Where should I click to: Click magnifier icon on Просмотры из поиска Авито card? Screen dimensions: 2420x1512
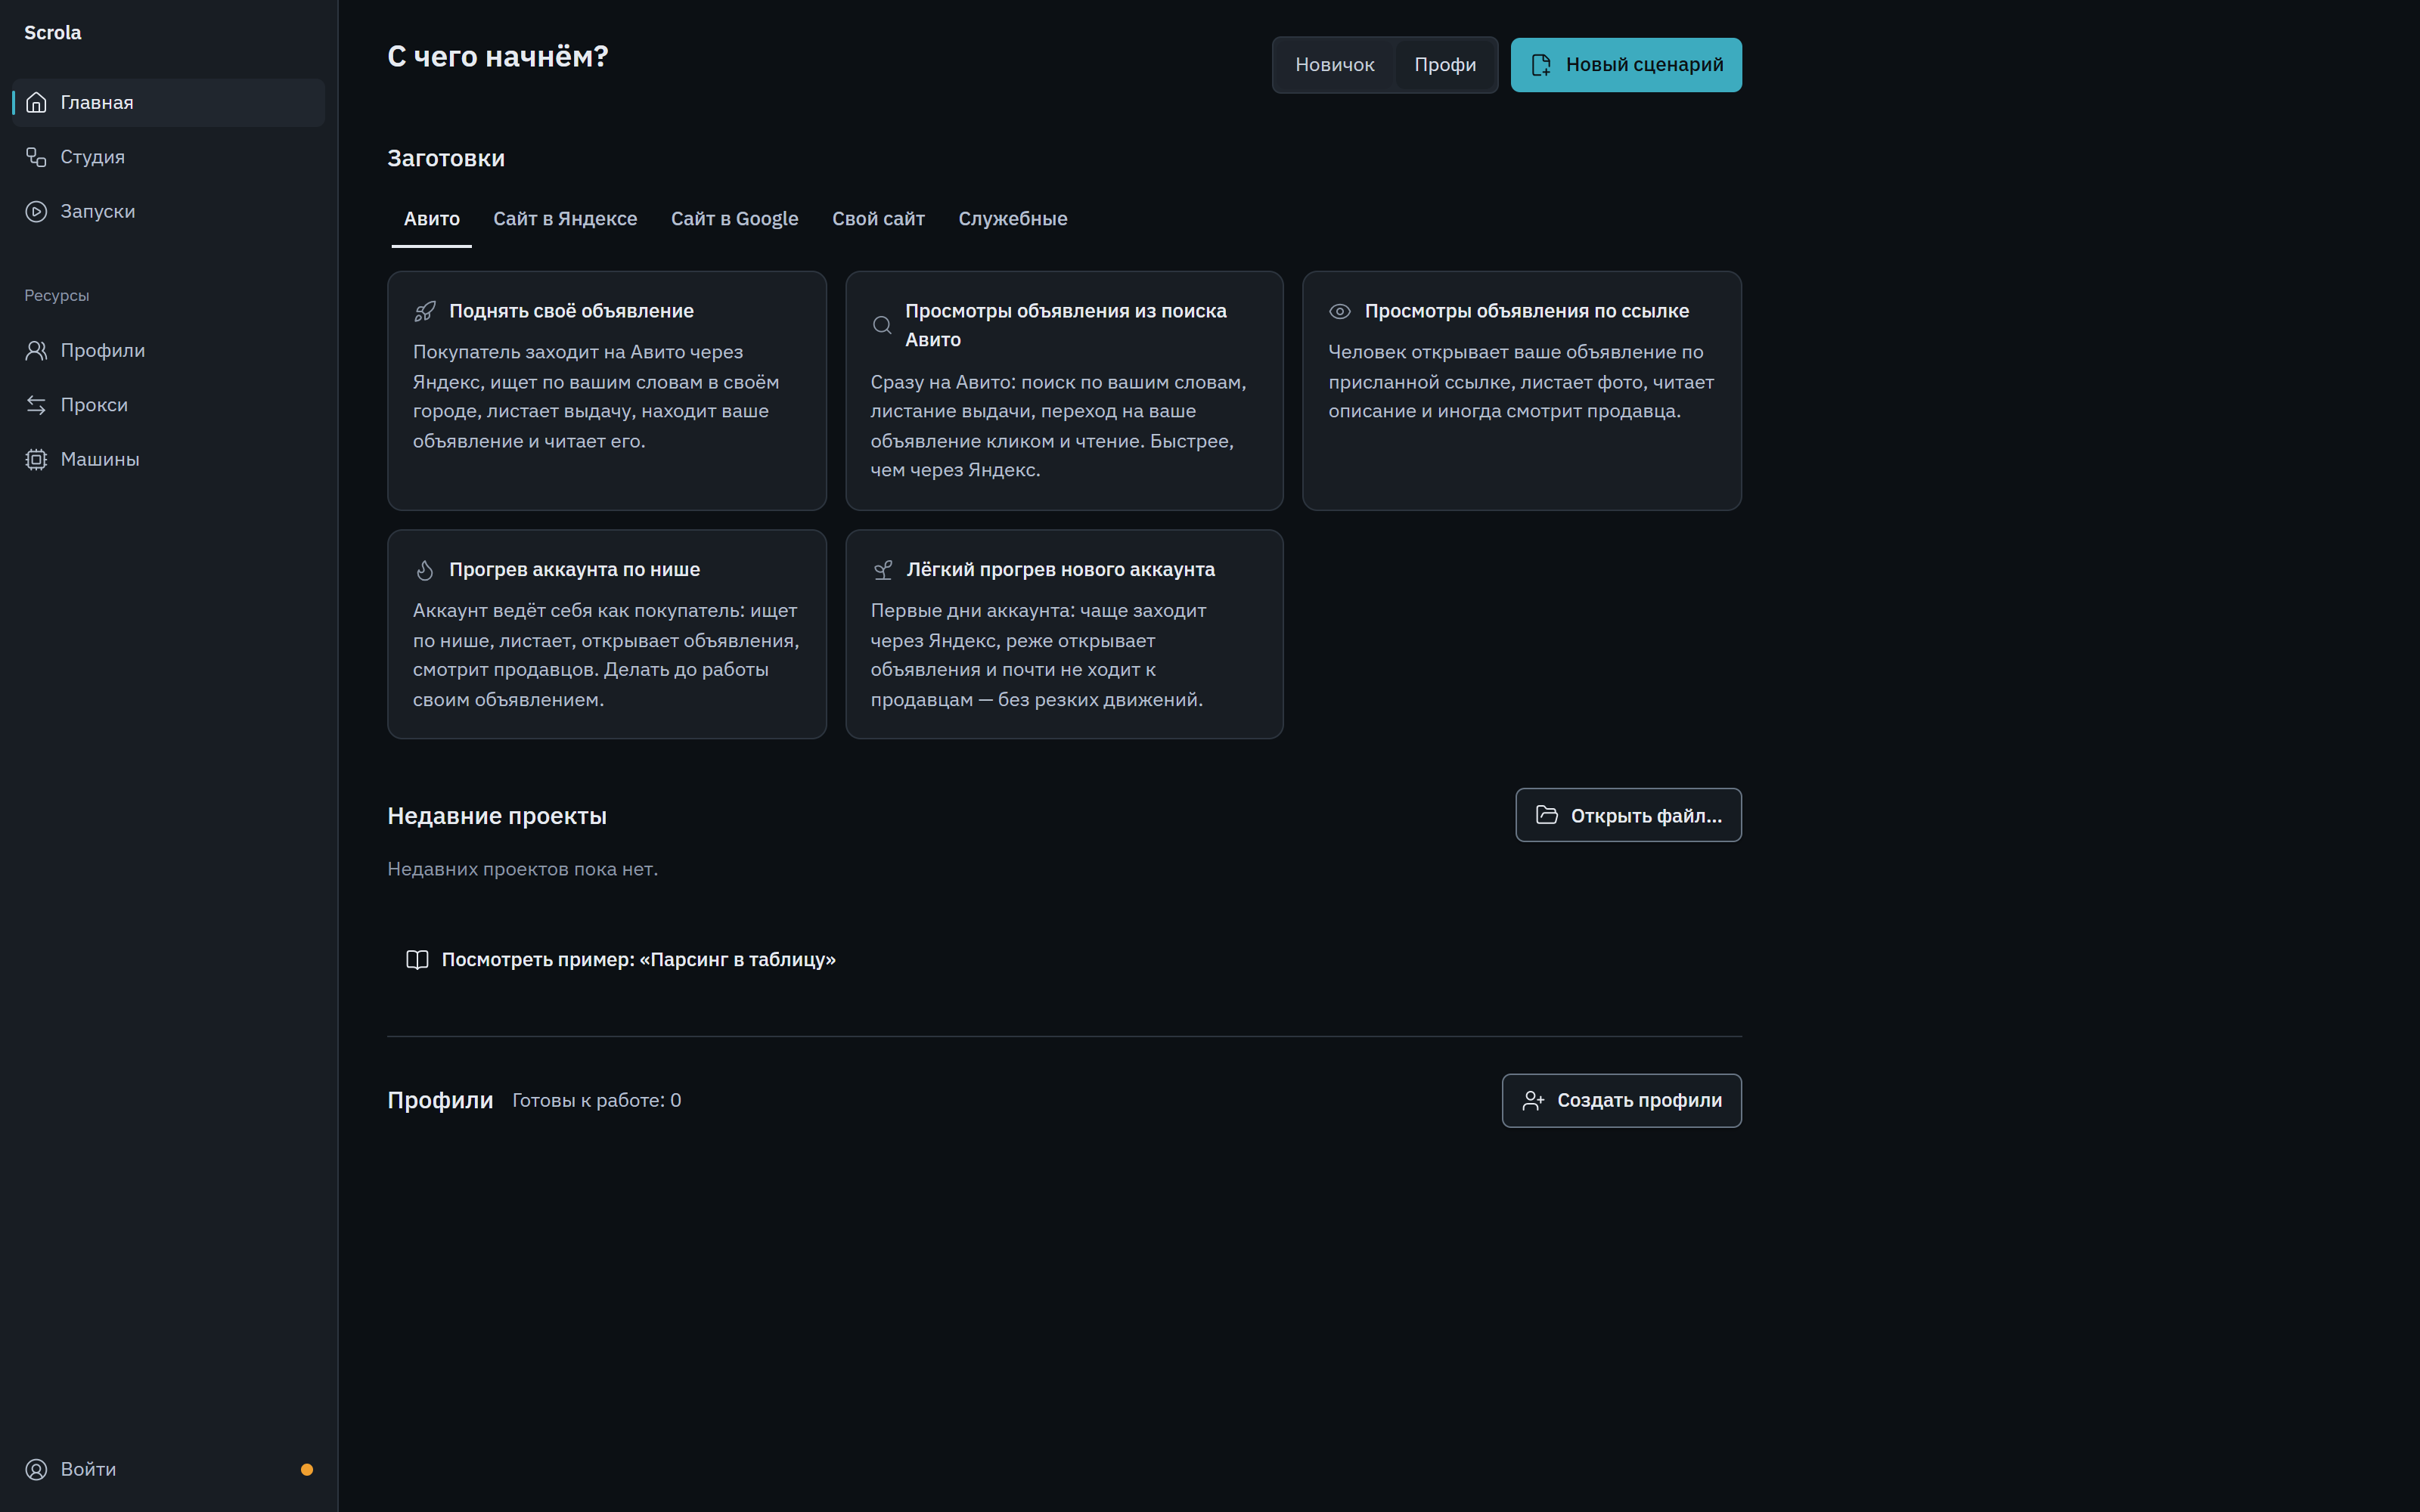click(882, 325)
